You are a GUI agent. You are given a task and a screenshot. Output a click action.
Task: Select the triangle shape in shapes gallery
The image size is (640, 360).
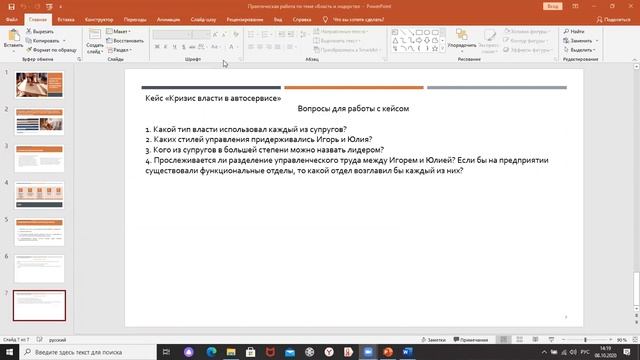[395, 40]
